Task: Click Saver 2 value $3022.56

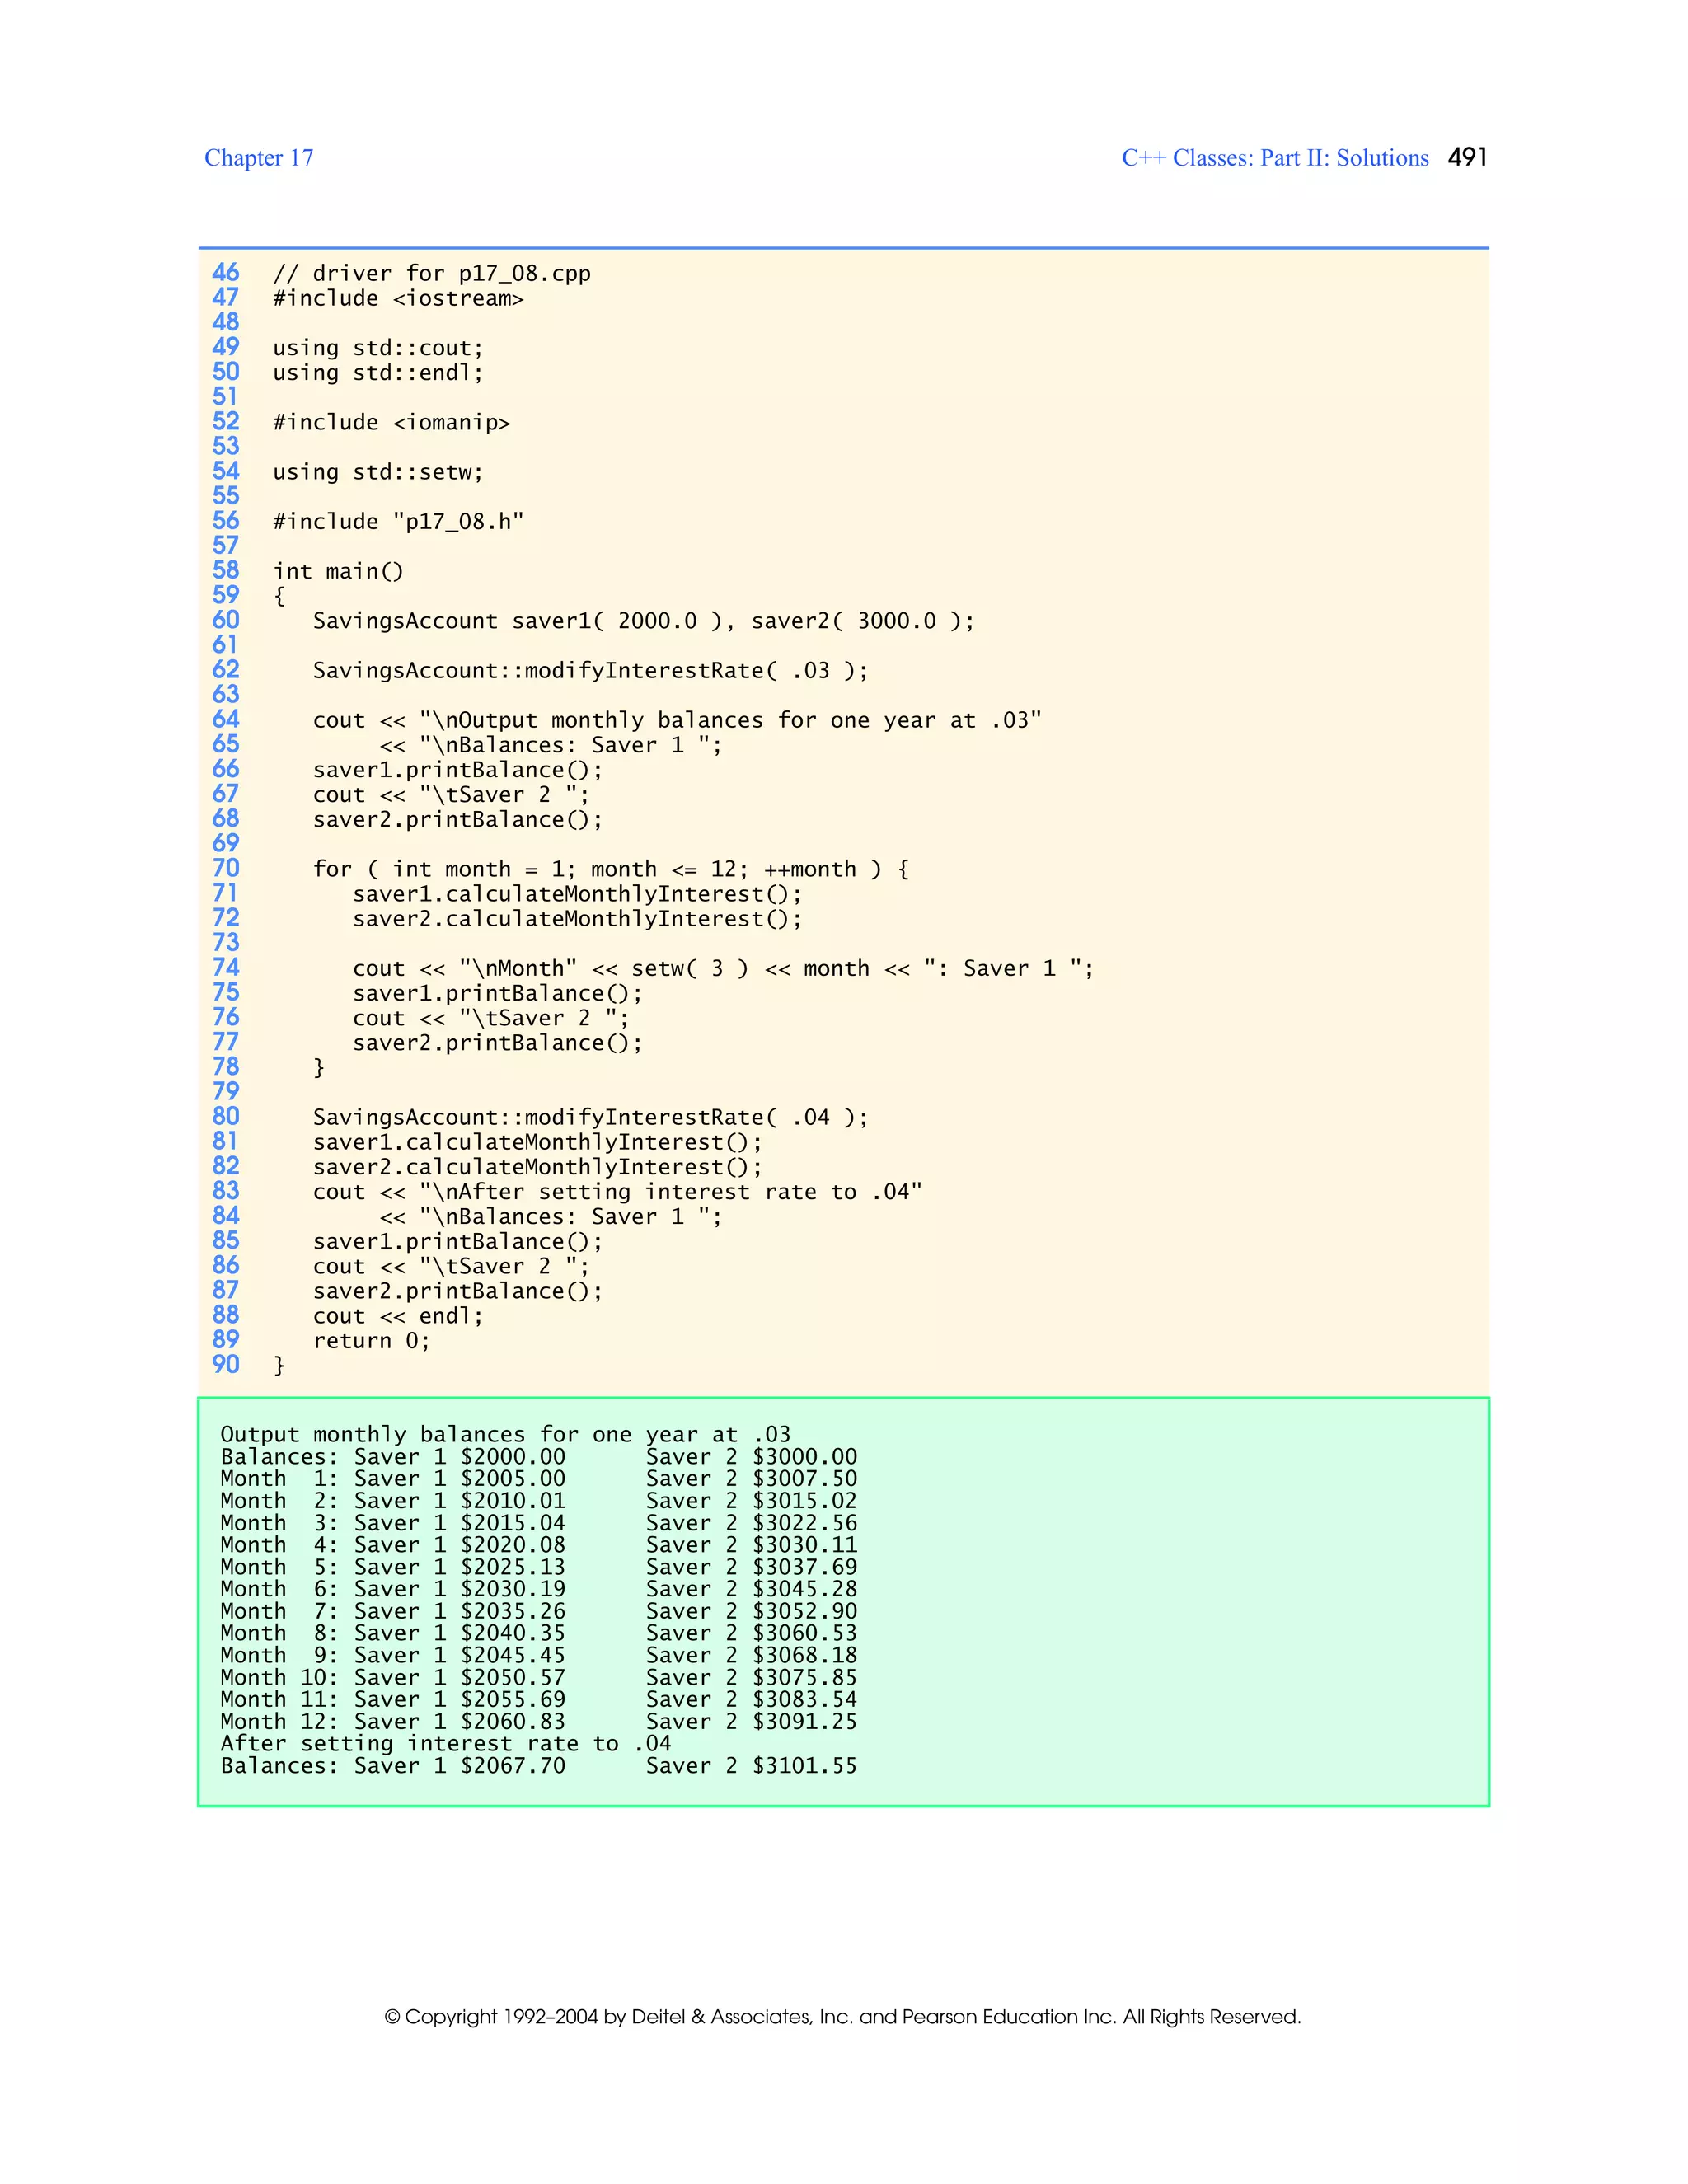Action: pos(805,1523)
